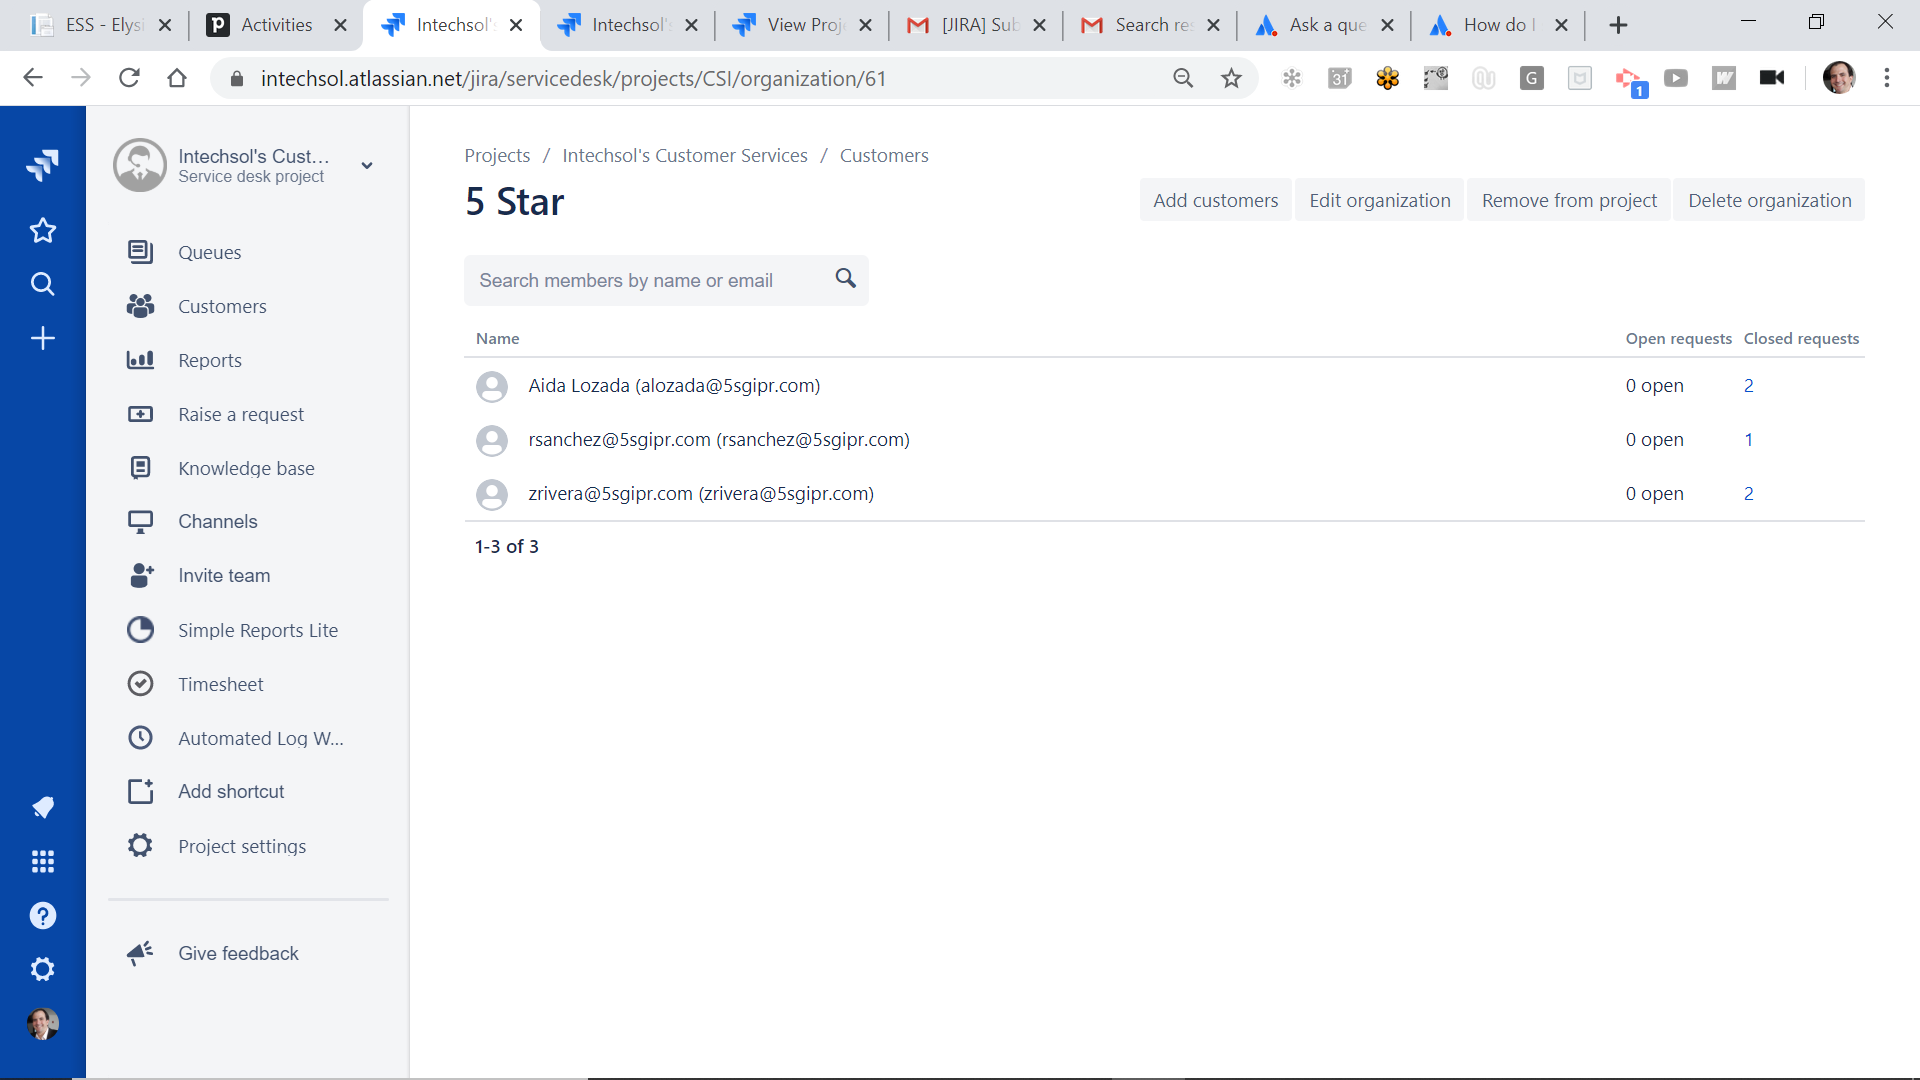
Task: Click Edit organization button
Action: (1379, 200)
